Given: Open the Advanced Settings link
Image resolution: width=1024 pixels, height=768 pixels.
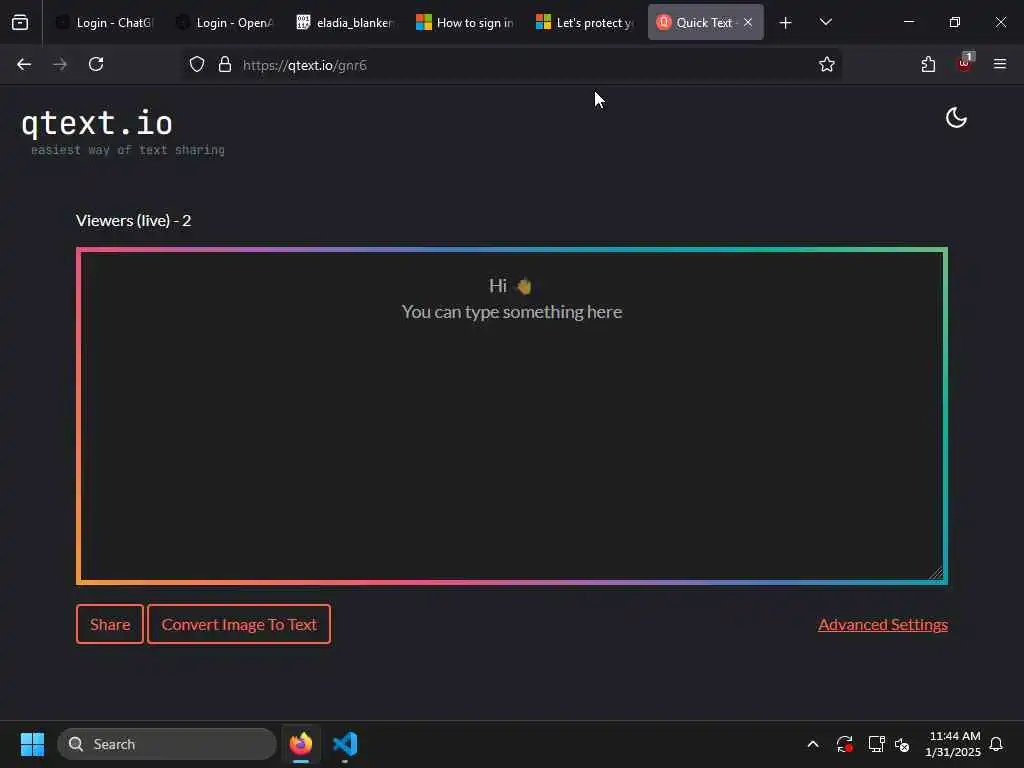Looking at the screenshot, I should (x=883, y=624).
